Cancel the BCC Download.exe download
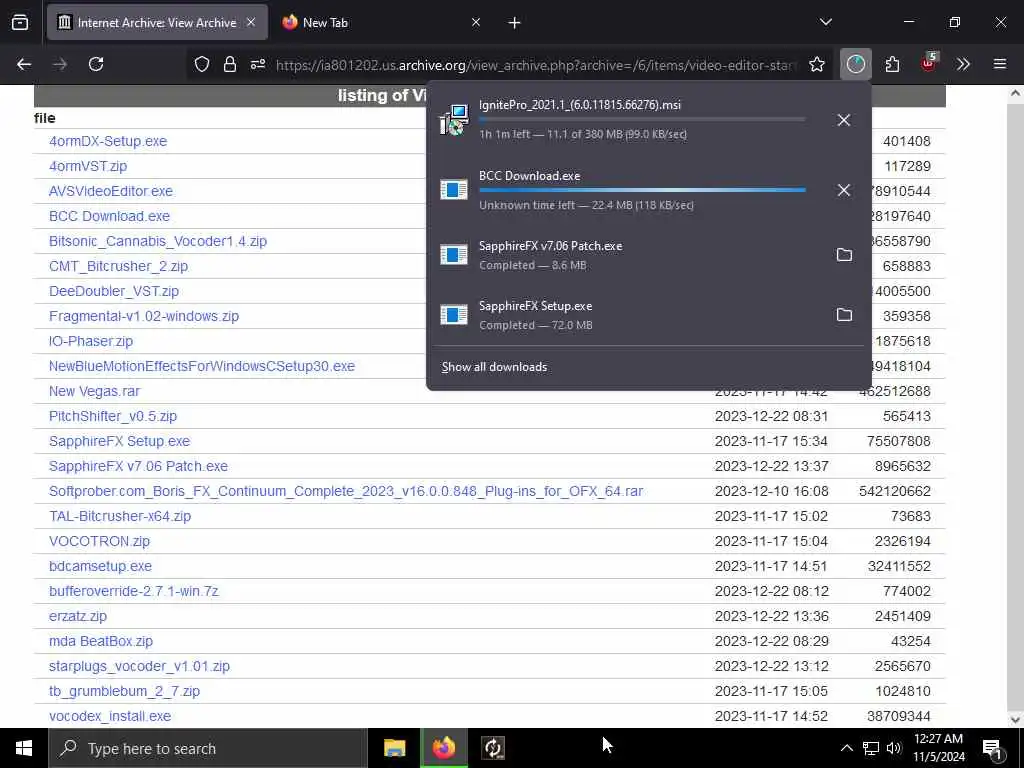 click(844, 190)
